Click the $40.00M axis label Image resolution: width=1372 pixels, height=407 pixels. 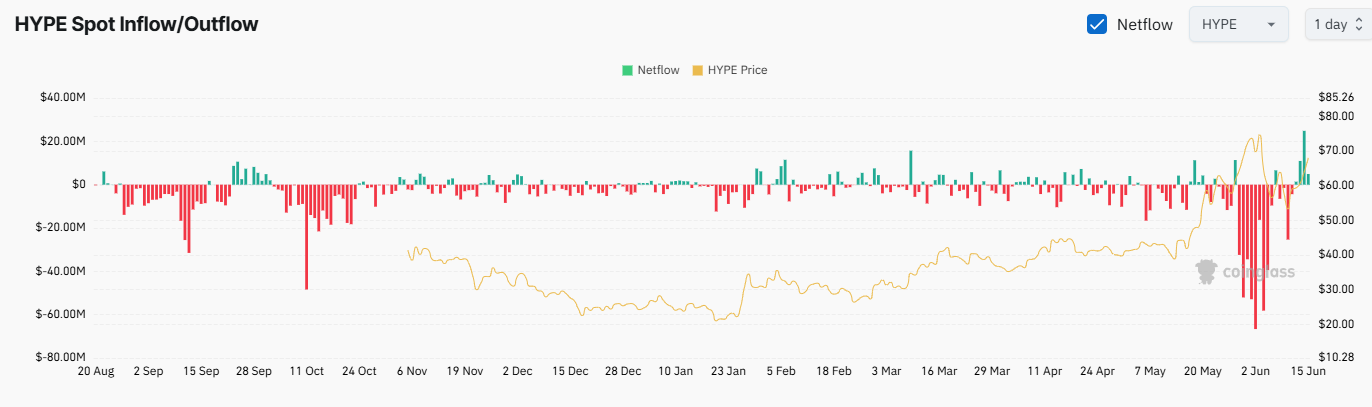pyautogui.click(x=61, y=97)
